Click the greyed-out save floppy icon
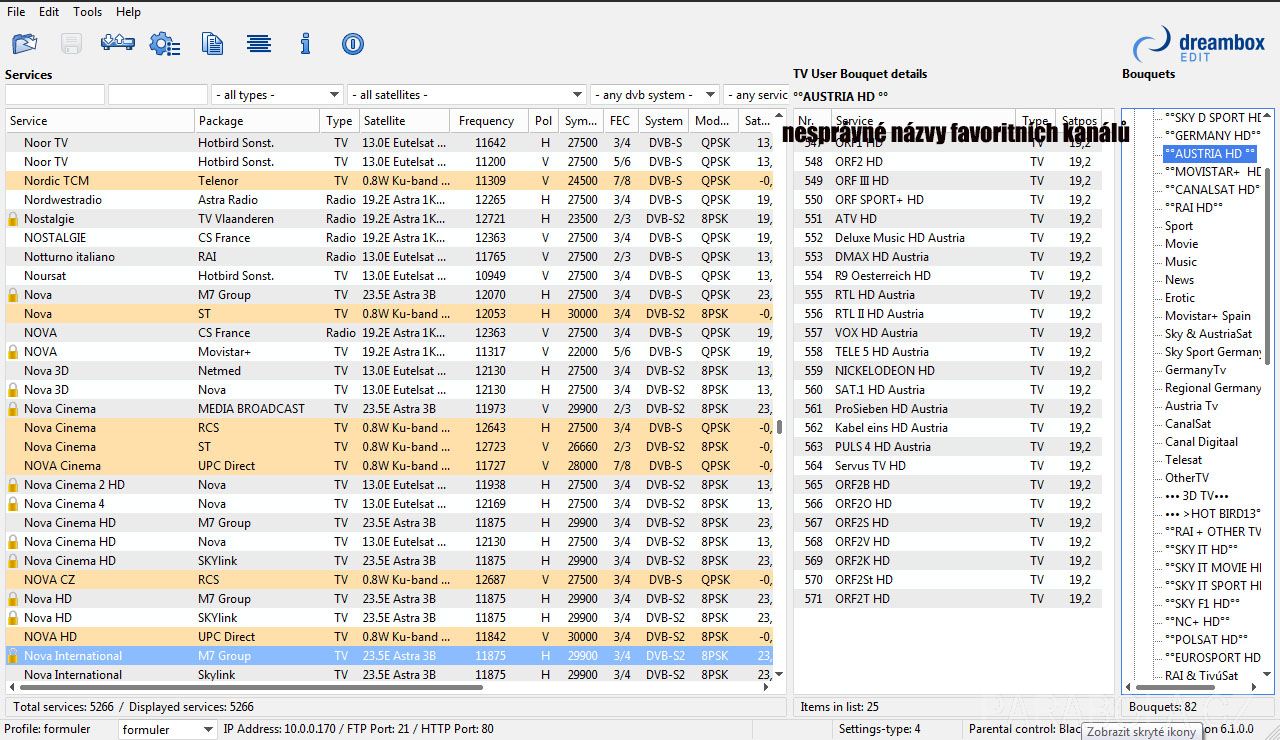Screen dimensions: 1280x740 point(71,44)
